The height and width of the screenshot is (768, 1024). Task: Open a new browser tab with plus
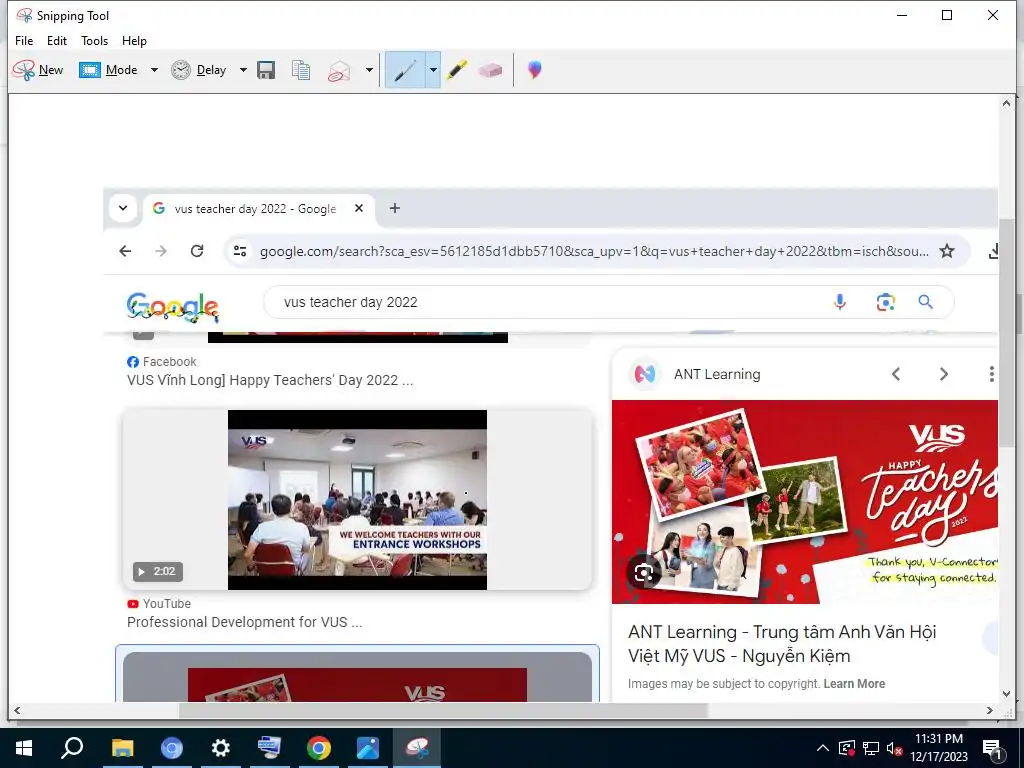(x=394, y=208)
